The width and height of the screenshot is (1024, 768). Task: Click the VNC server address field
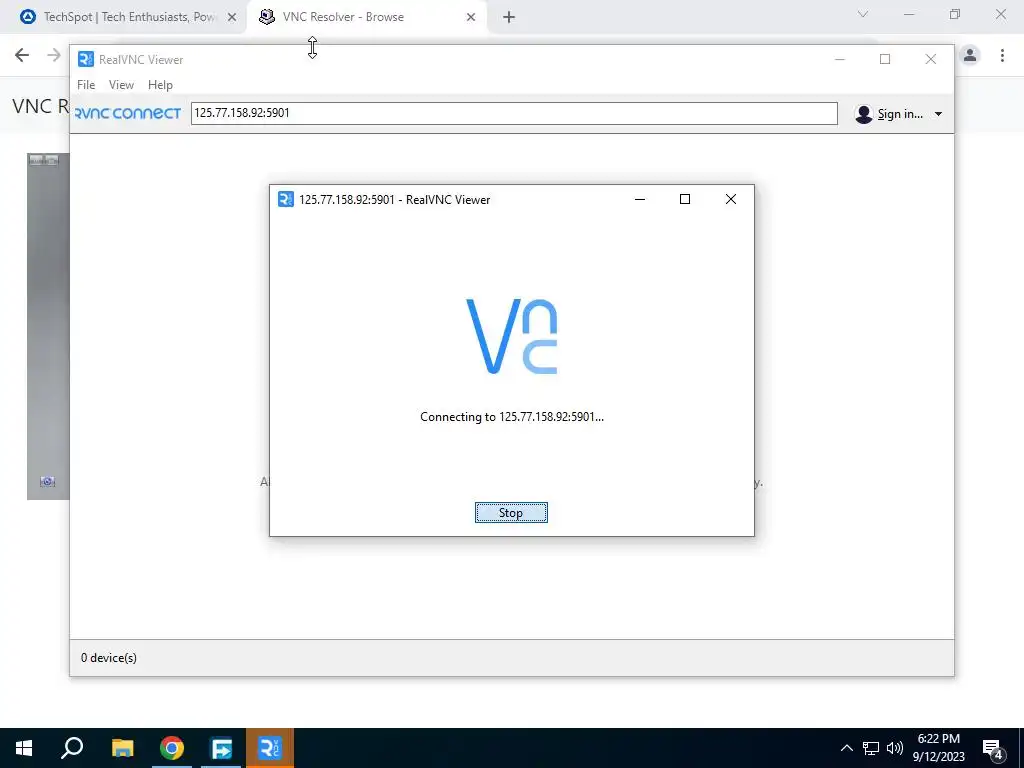[514, 113]
